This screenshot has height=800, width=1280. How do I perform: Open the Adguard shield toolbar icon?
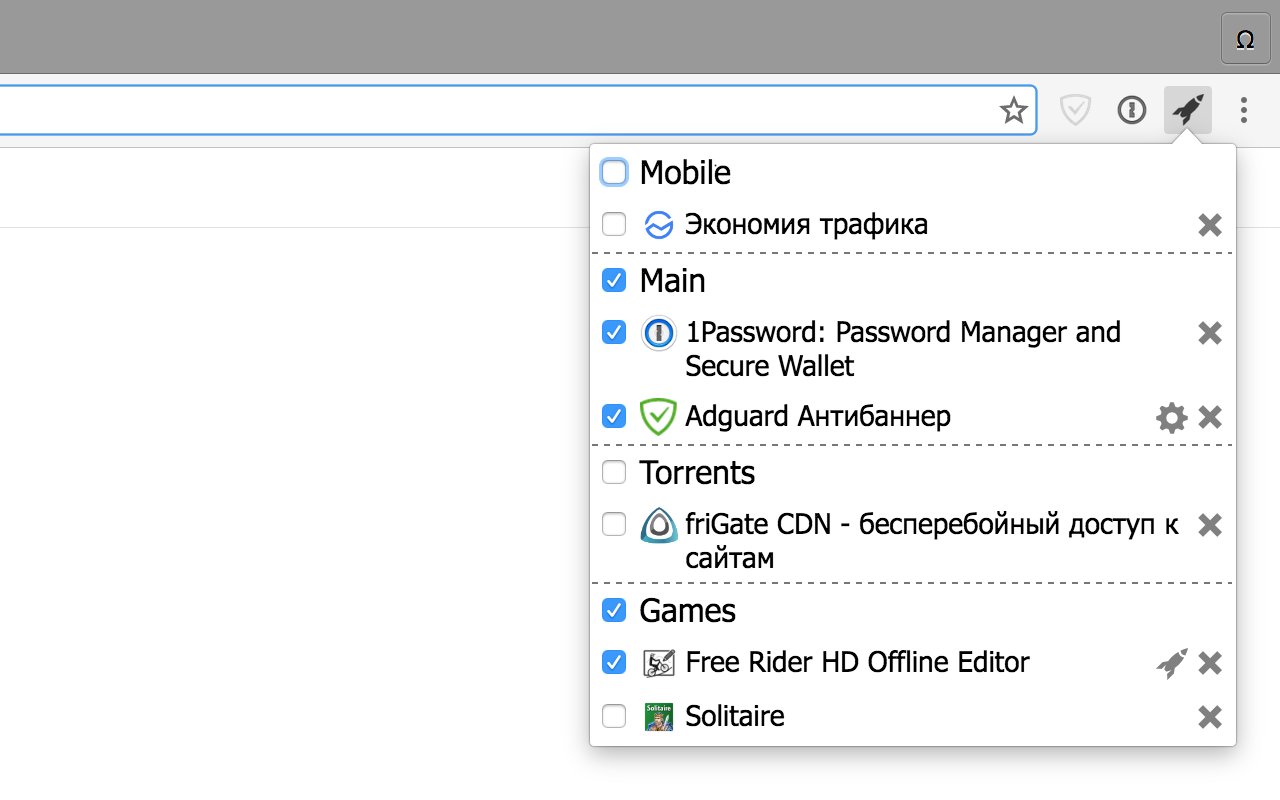pos(1075,110)
